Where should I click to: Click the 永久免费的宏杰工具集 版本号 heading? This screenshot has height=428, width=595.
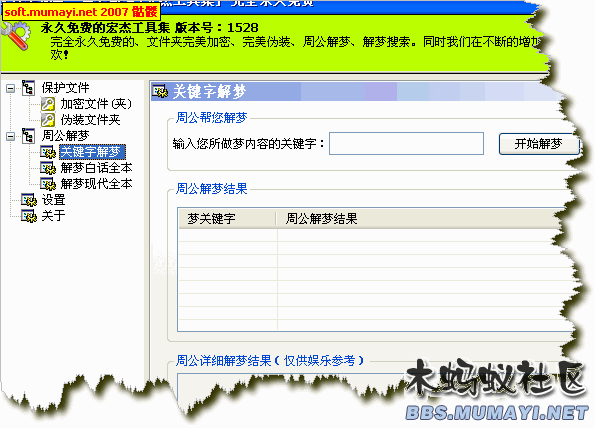pyautogui.click(x=150, y=28)
